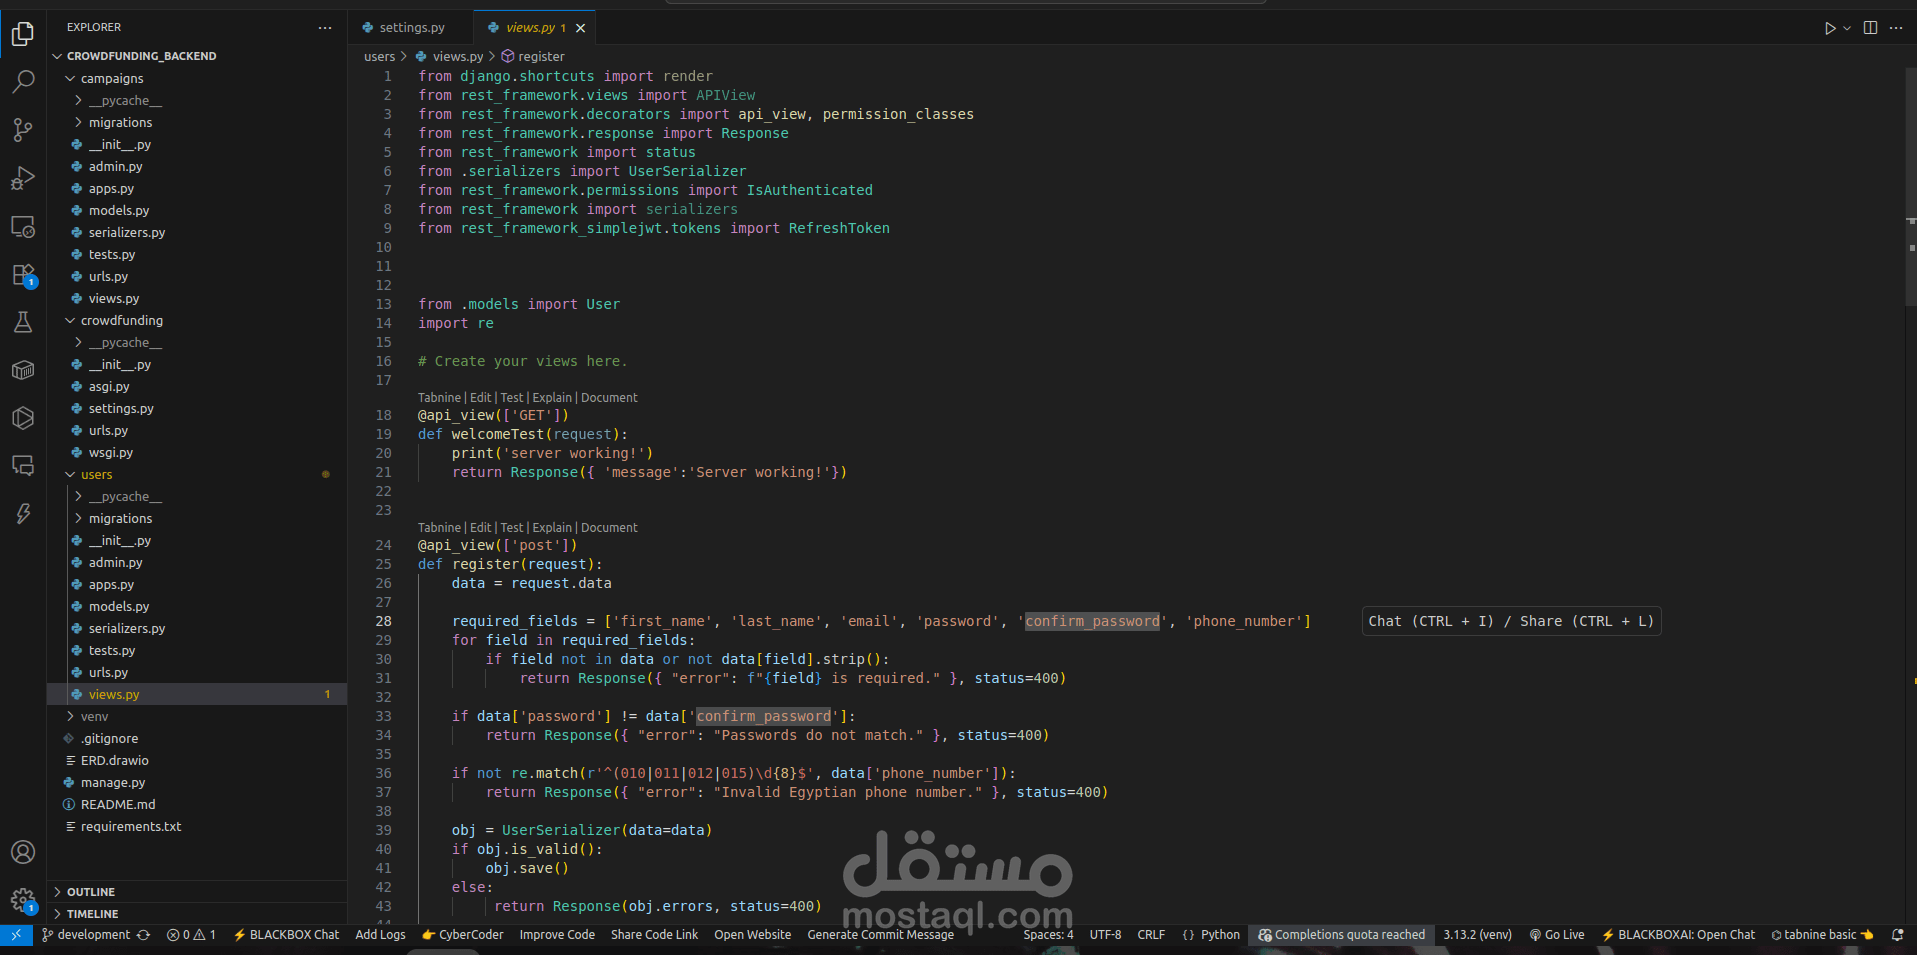The height and width of the screenshot is (955, 1917).
Task: Change line endings via CRLF indicator
Action: coord(1151,935)
